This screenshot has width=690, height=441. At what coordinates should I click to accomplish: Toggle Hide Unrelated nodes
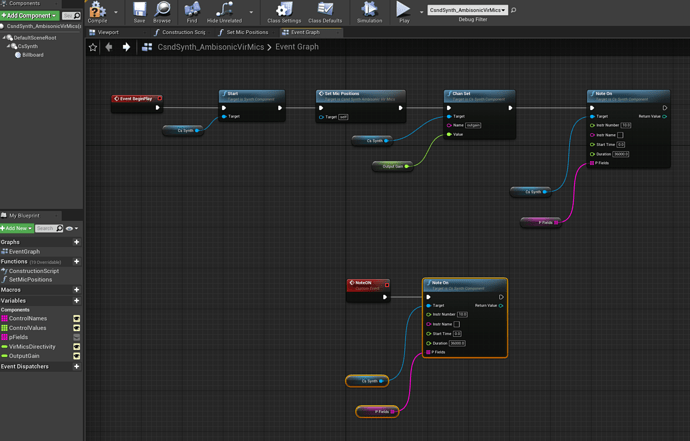click(224, 12)
